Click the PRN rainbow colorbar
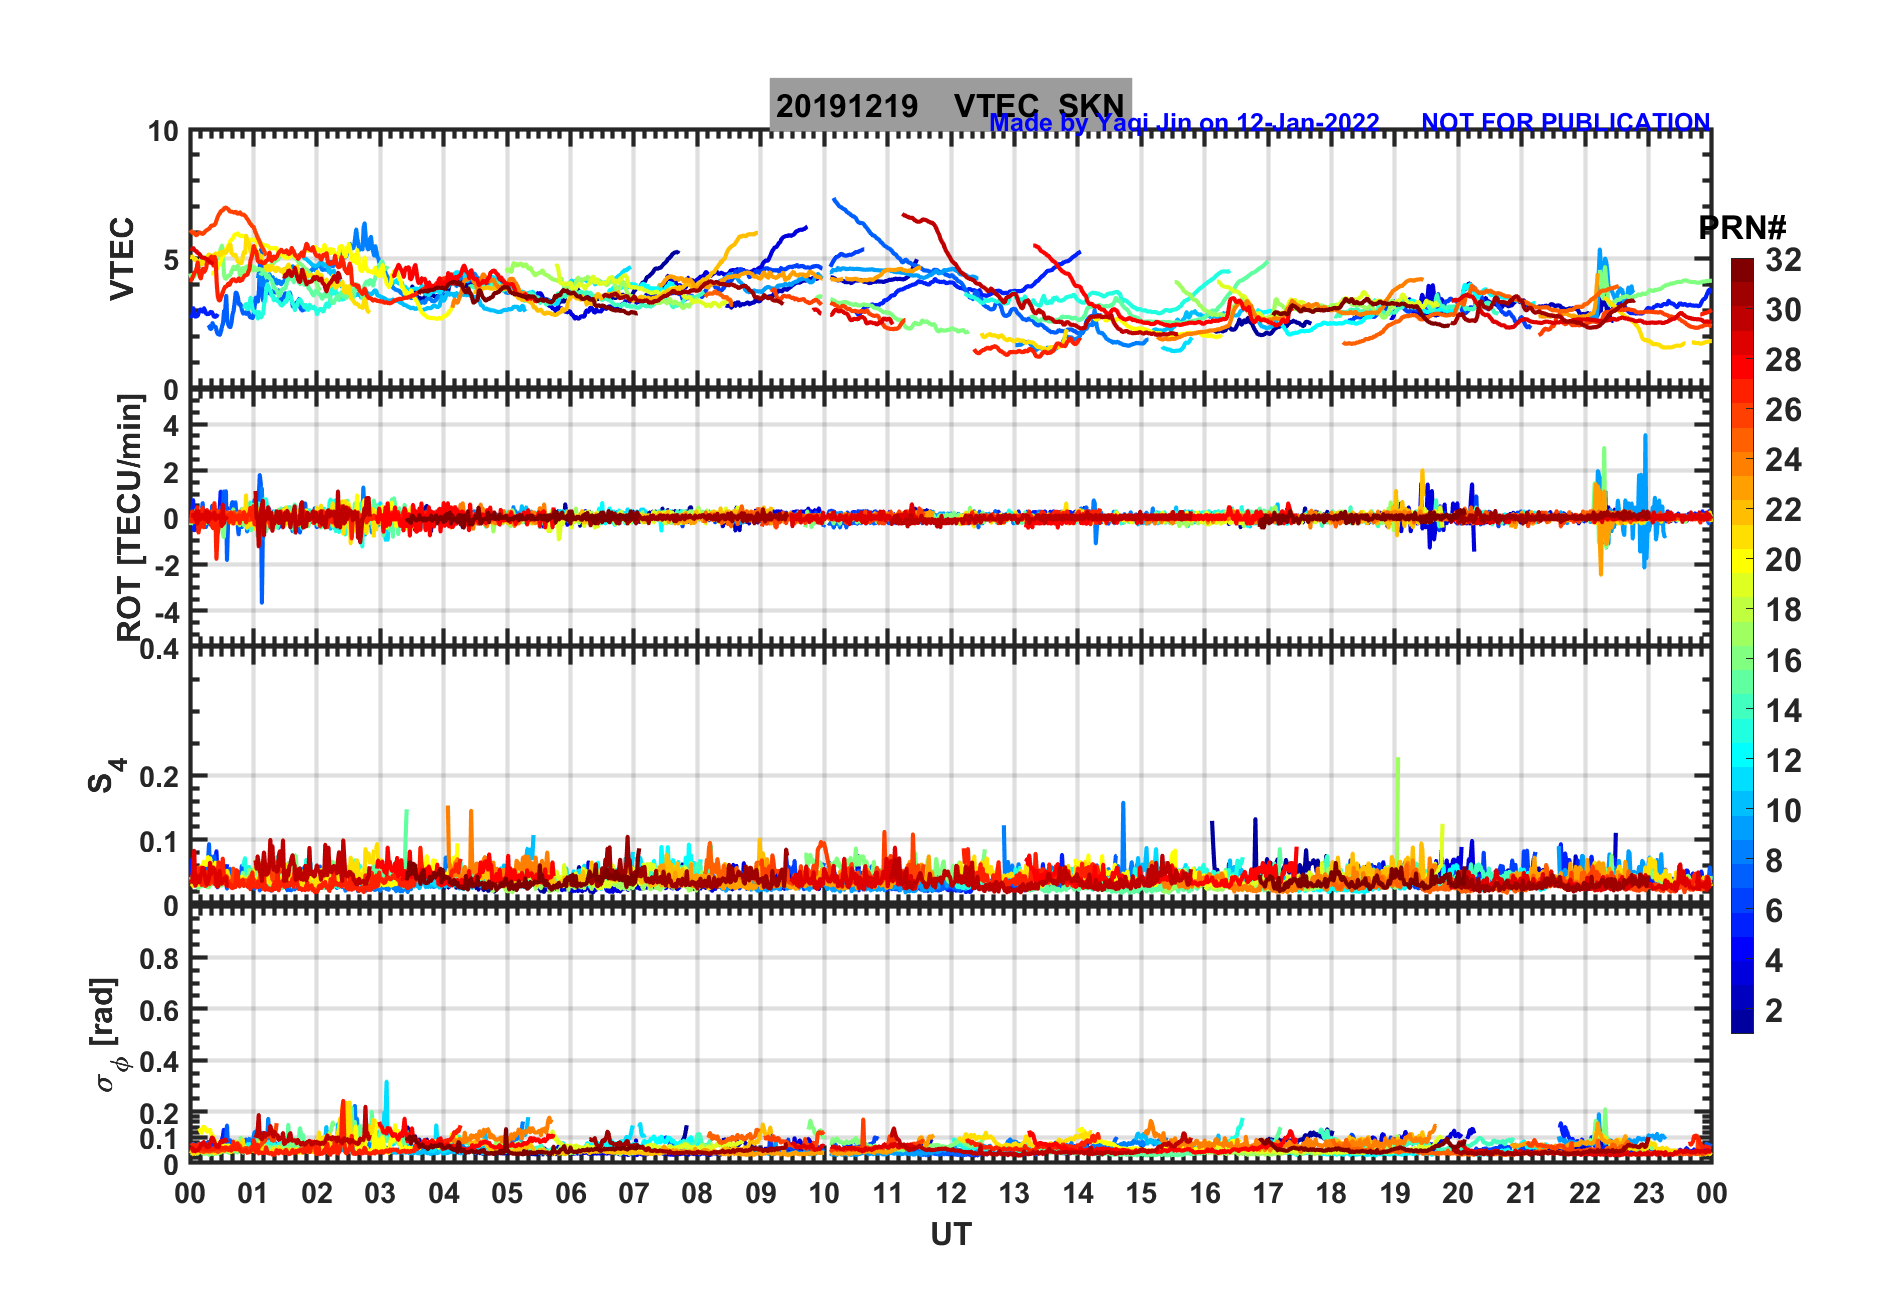The image size is (1902, 1292). pos(1742,646)
